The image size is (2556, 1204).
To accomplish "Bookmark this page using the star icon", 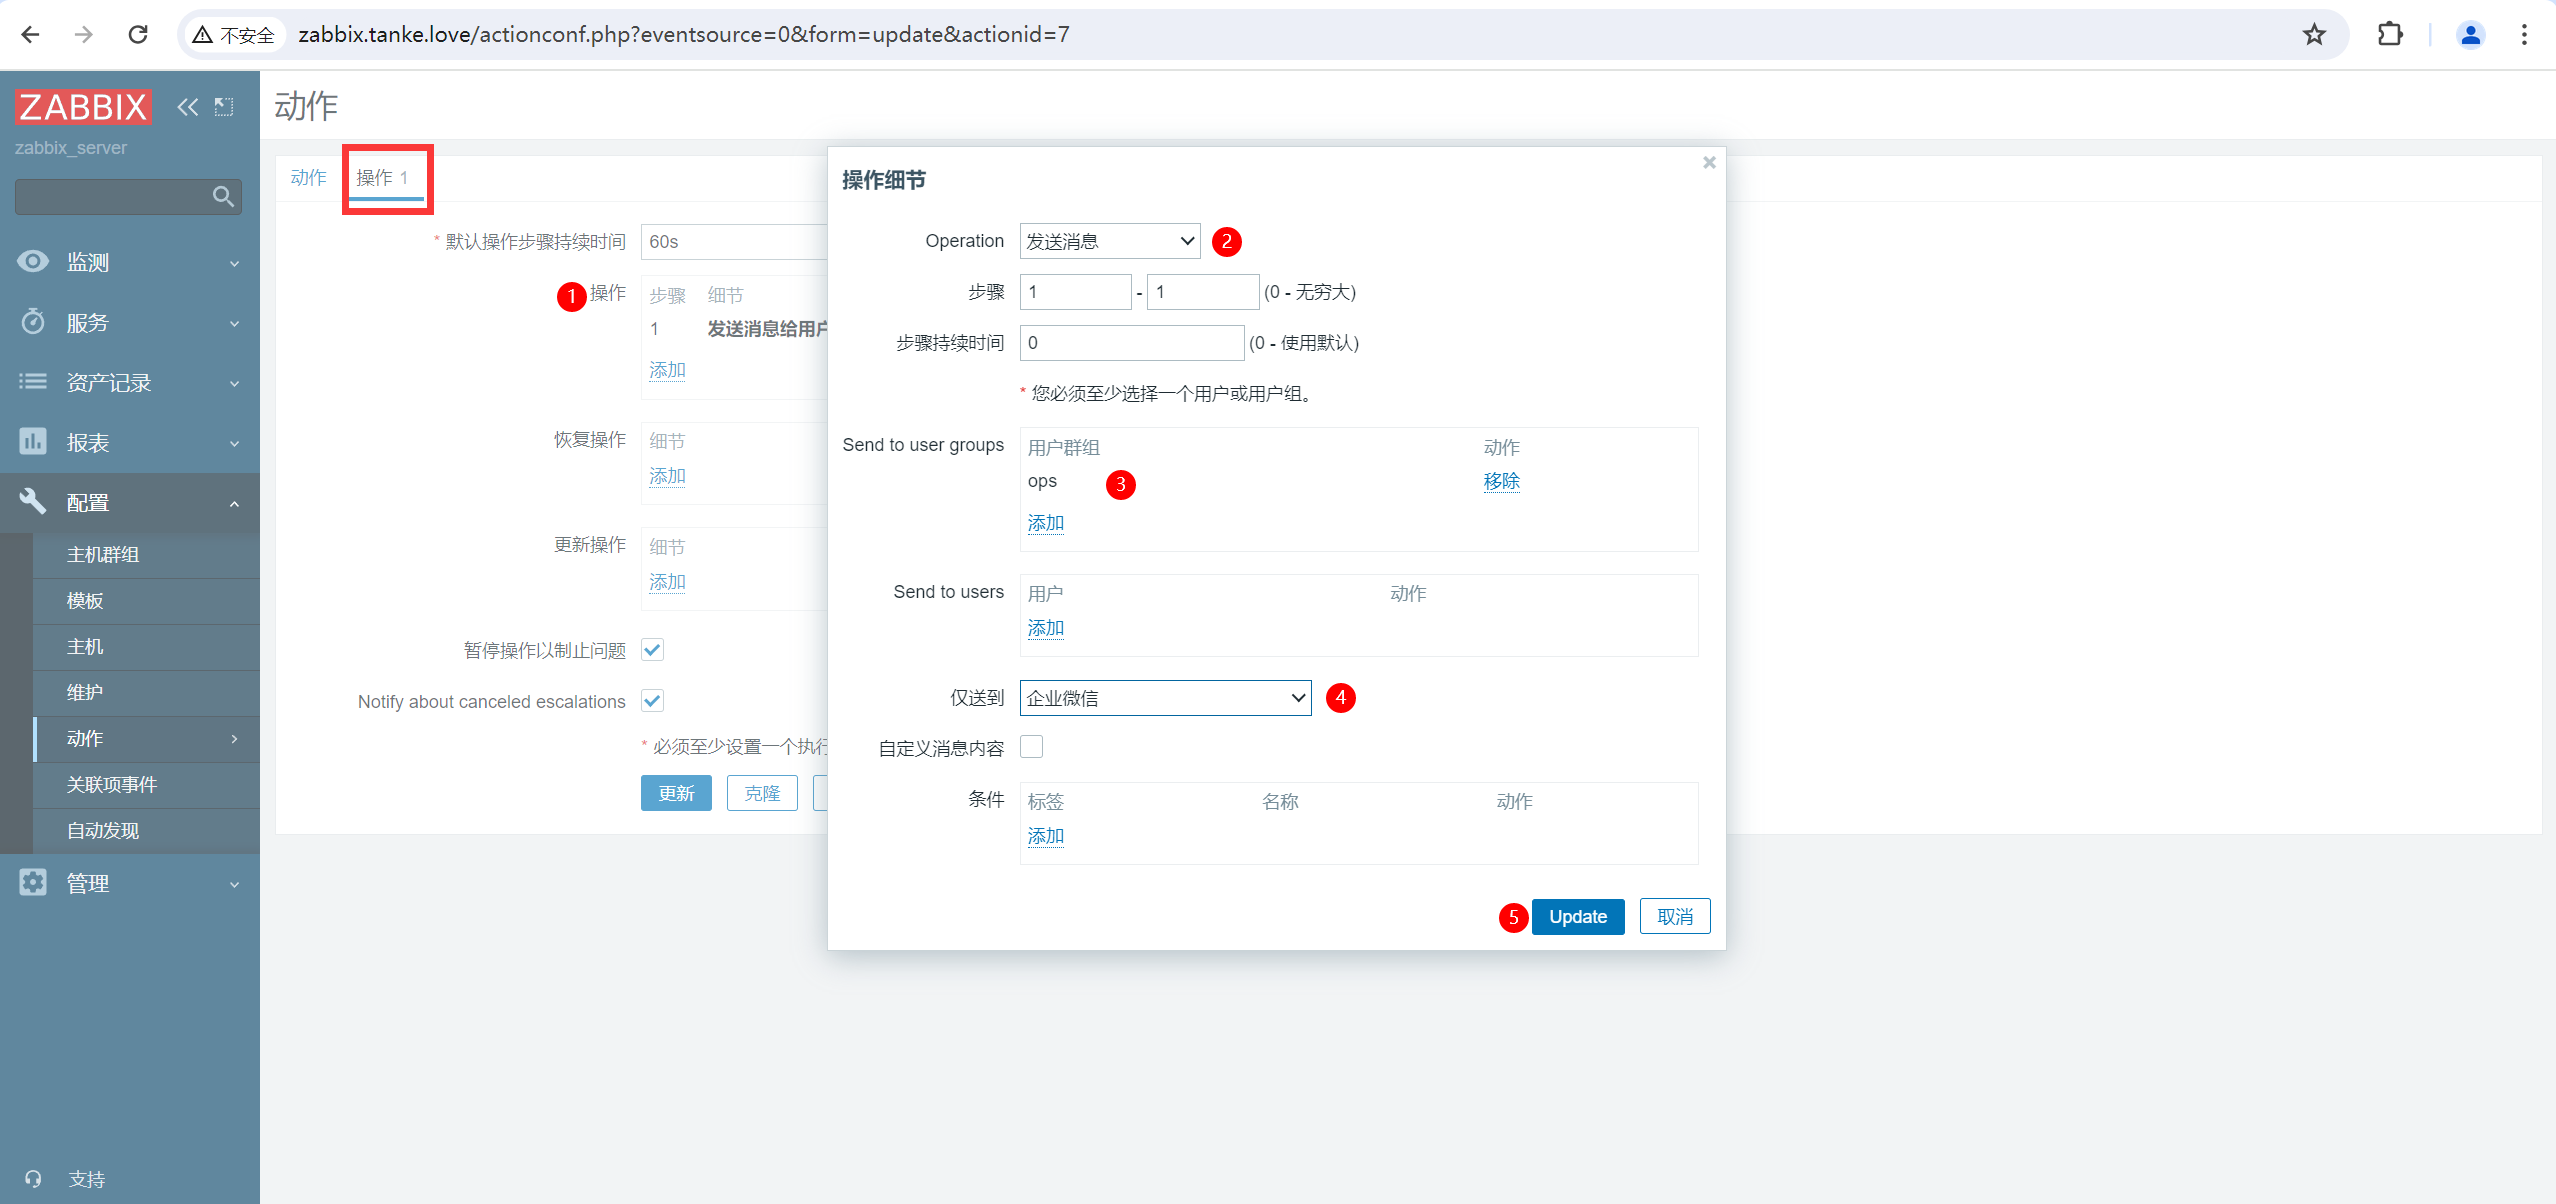I will (x=2314, y=35).
